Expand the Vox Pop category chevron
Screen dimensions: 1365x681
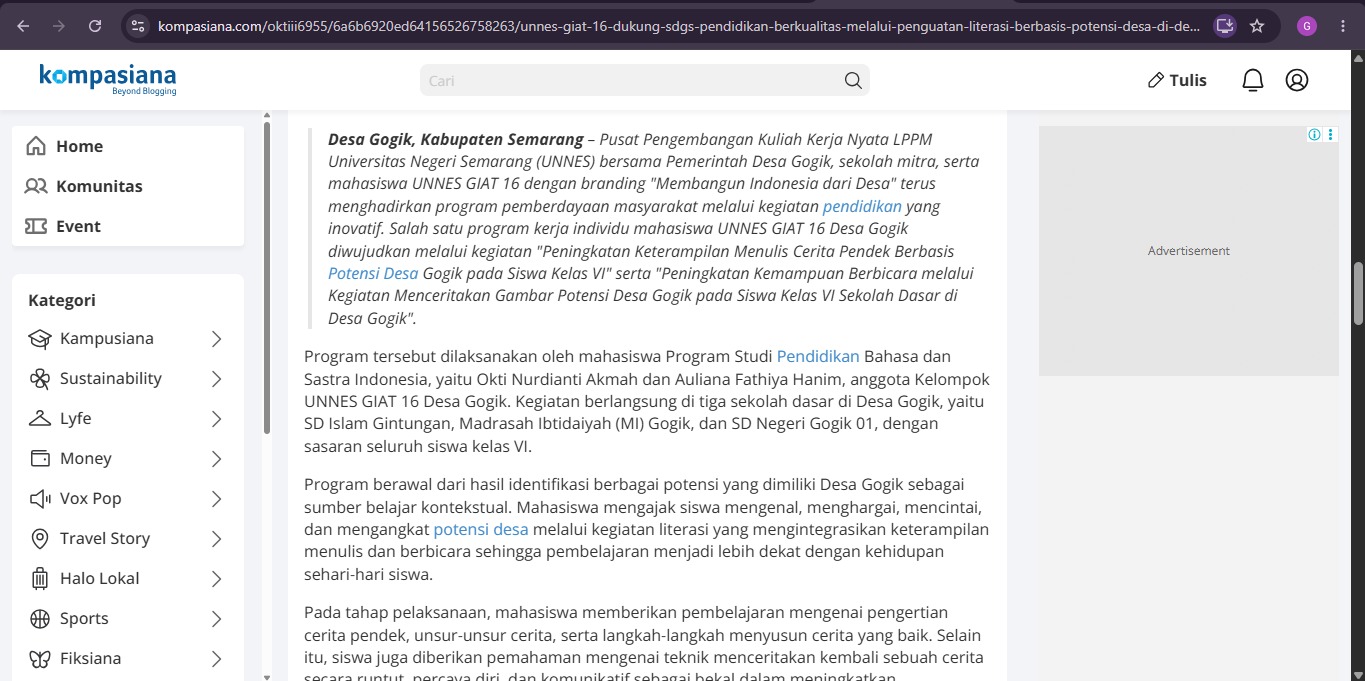point(216,499)
